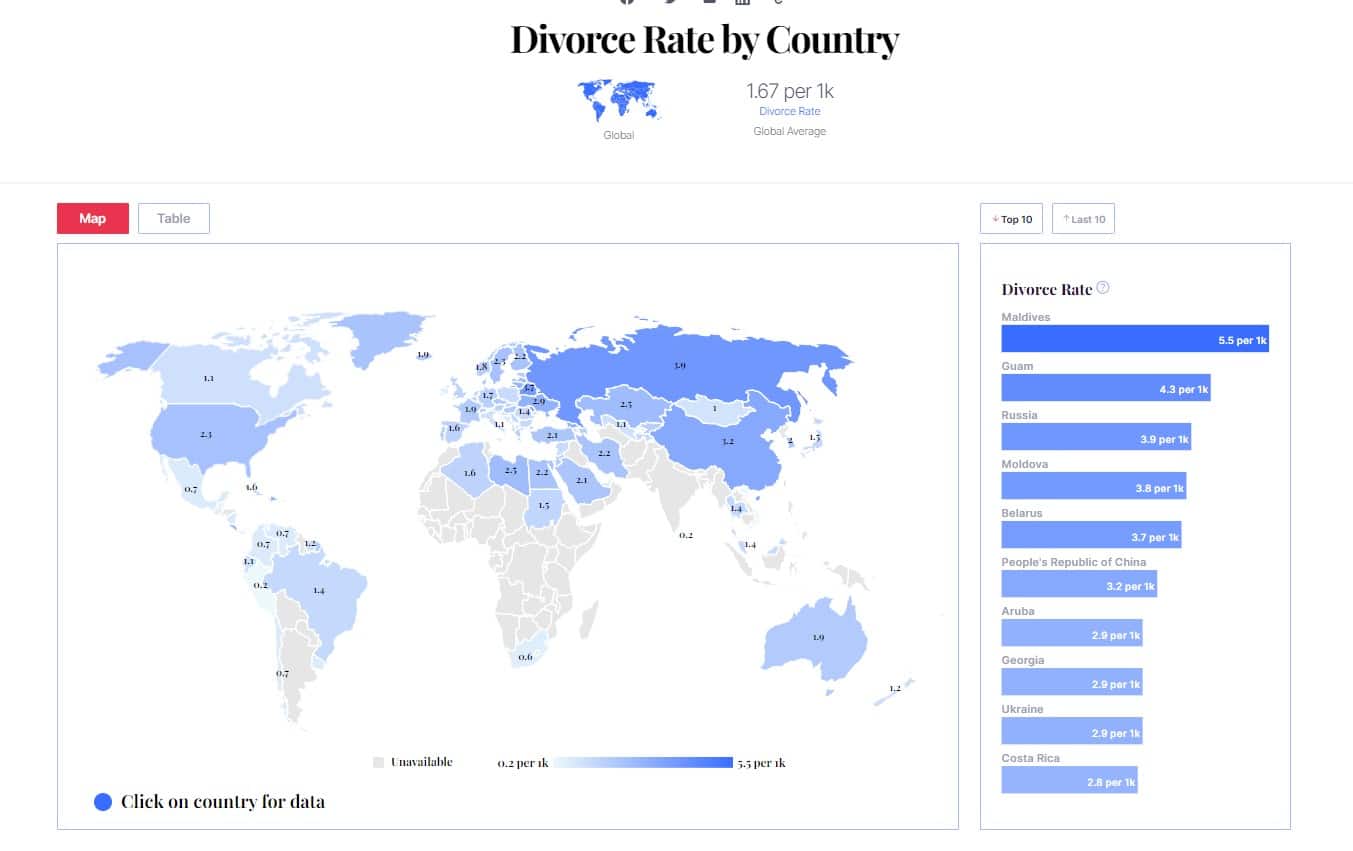Click the blue Global world map icon
Screen dimensions: 1353x851
point(618,100)
